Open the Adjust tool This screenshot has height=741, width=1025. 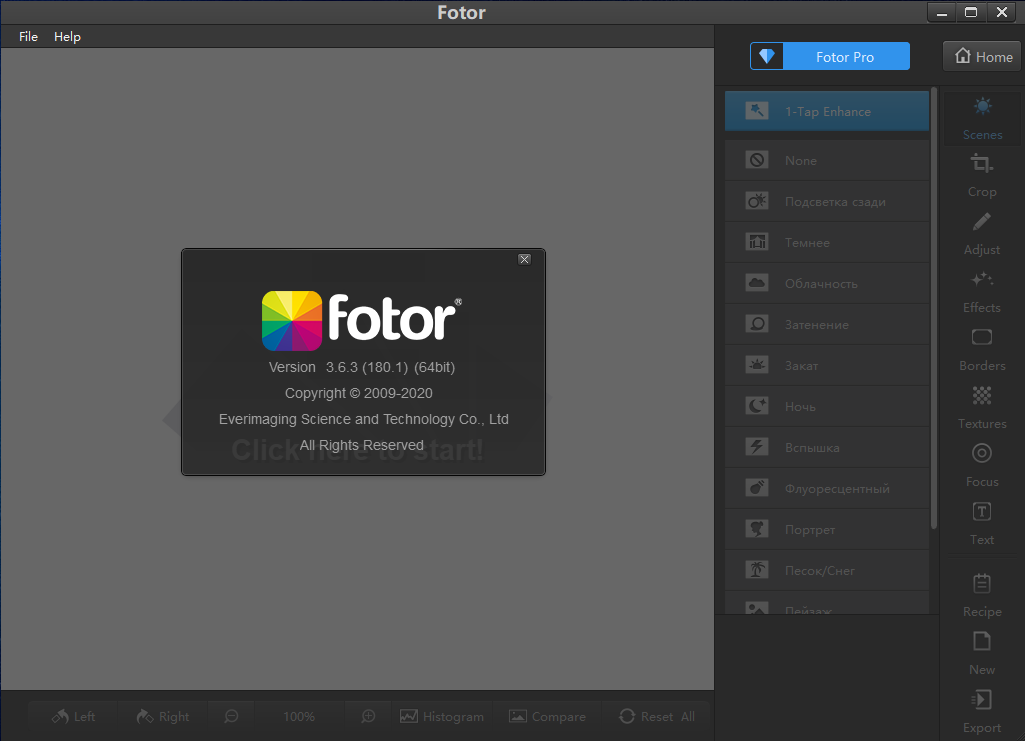click(x=982, y=233)
